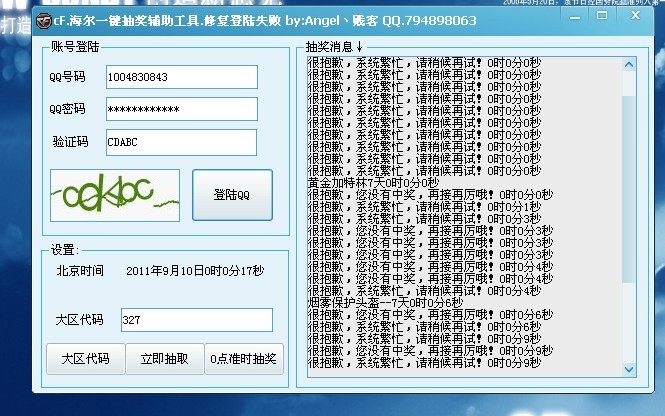Click the 您没有中奖 line at 0时0分0秒
Screen dimensions: 665x416
click(430, 195)
